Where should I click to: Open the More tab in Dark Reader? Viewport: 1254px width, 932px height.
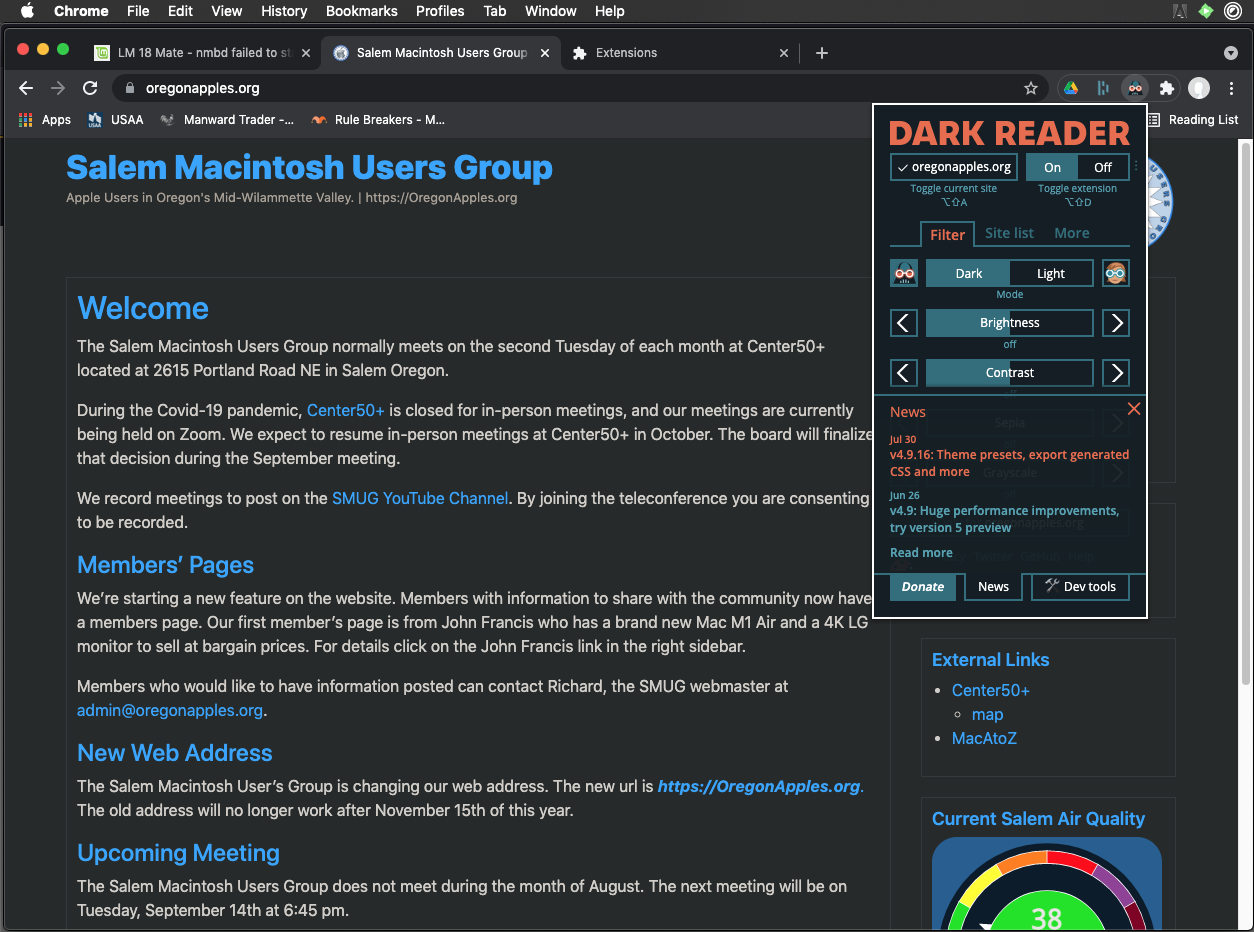tap(1072, 233)
